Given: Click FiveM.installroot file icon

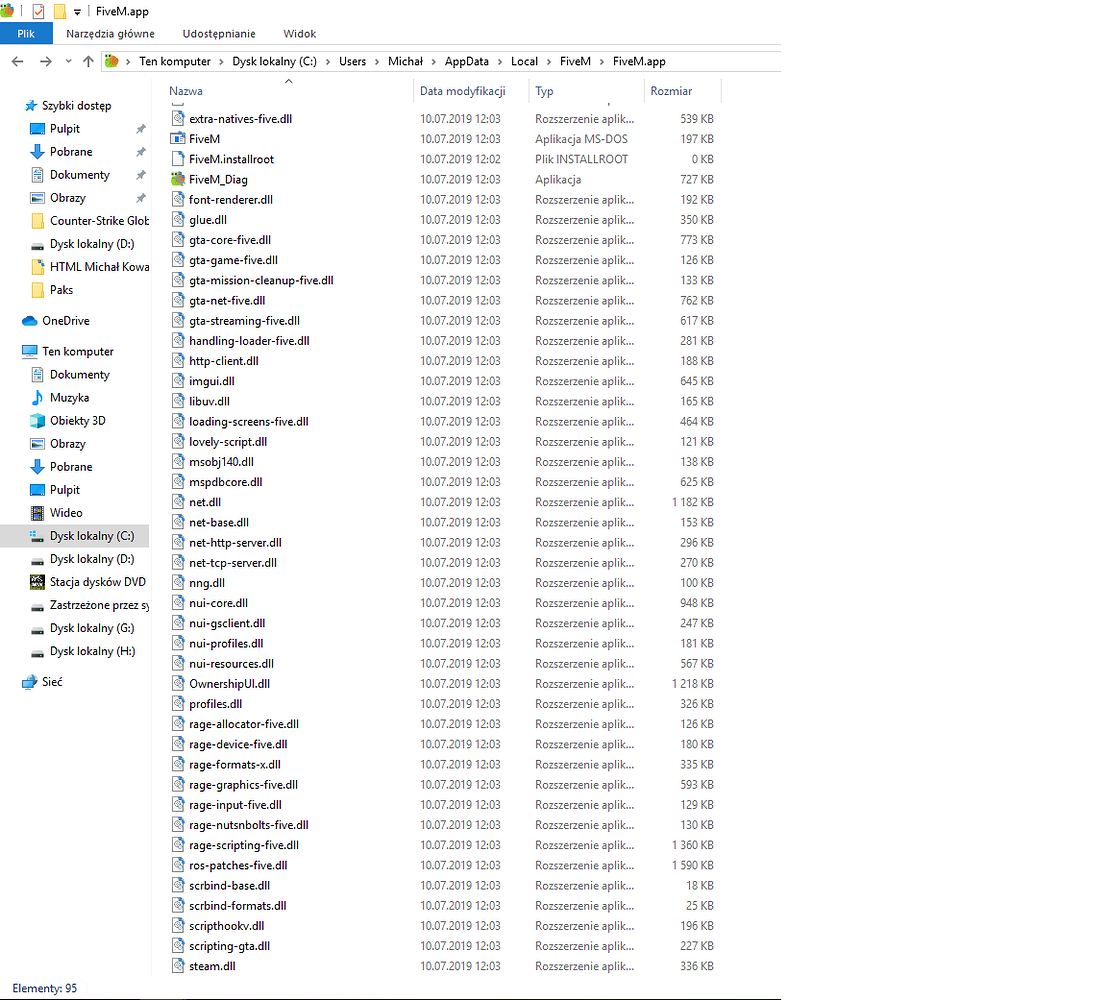Looking at the screenshot, I should 178,159.
